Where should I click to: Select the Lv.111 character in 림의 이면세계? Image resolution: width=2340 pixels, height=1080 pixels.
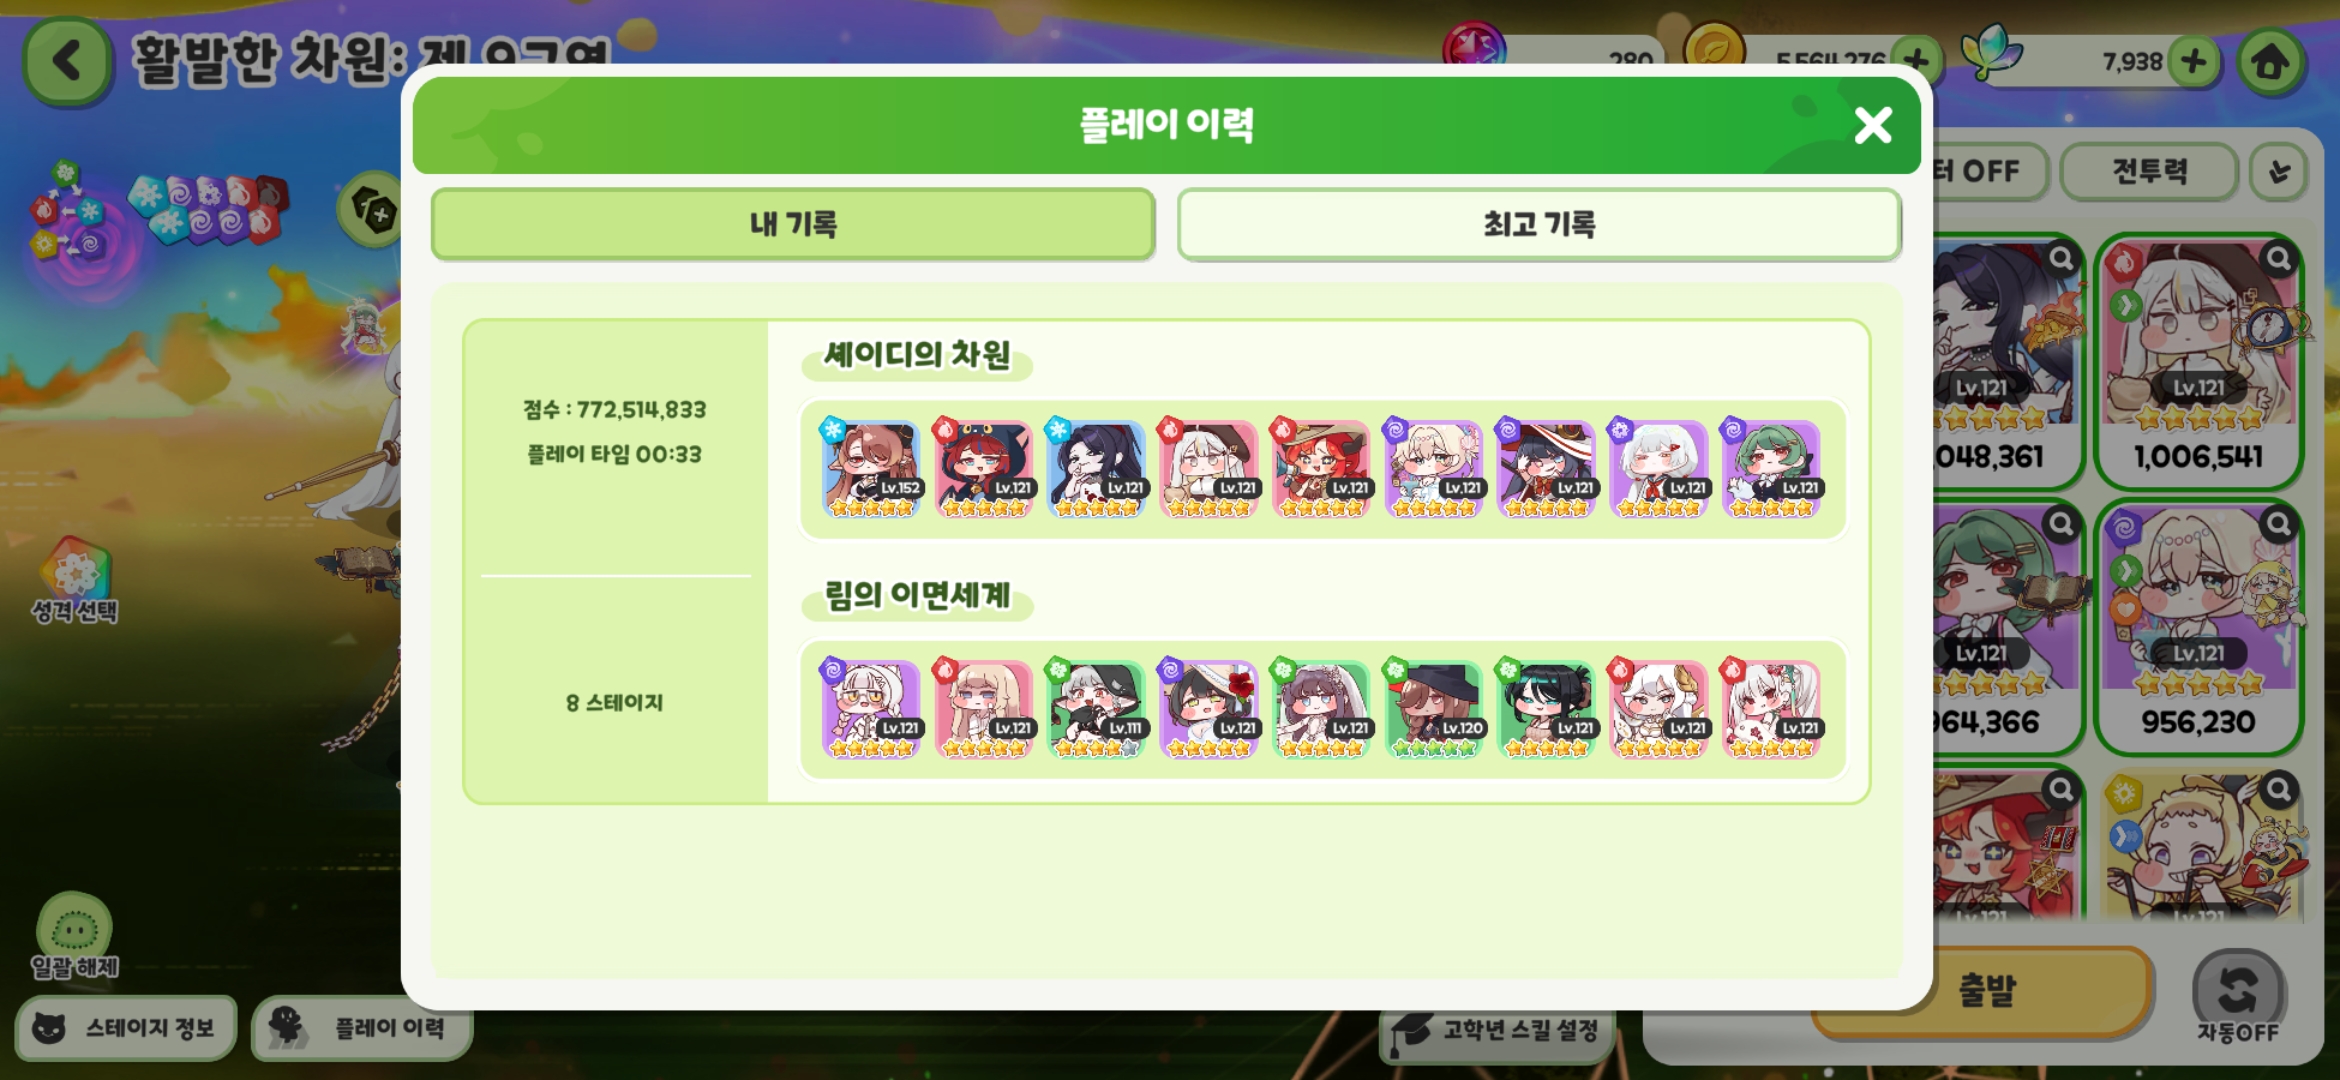1096,709
